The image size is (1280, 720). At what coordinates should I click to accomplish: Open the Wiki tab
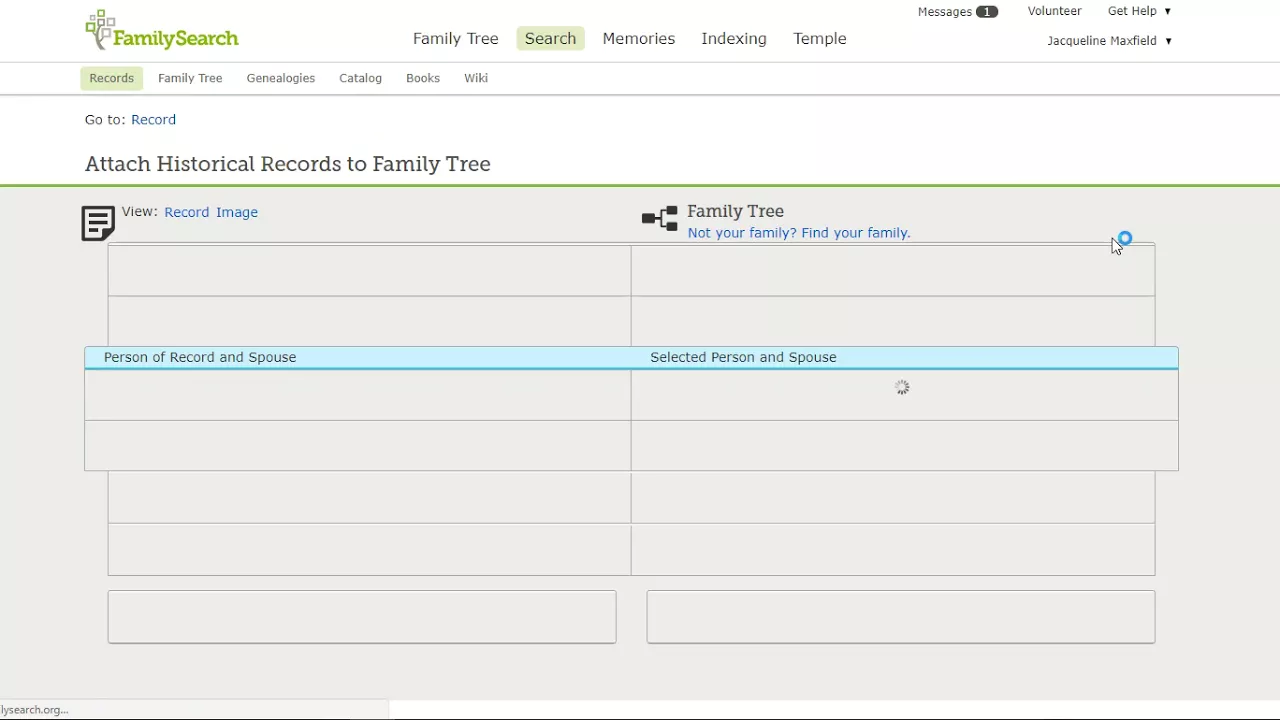coord(476,78)
